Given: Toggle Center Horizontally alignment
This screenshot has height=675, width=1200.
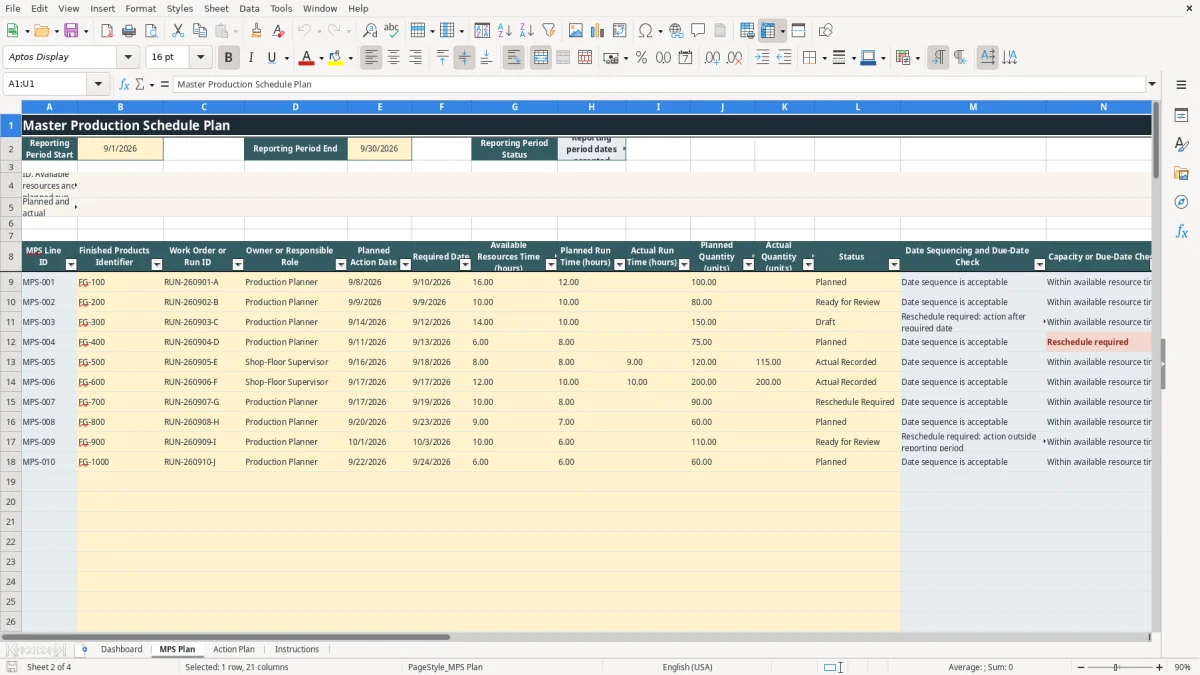Looking at the screenshot, I should click(x=394, y=58).
